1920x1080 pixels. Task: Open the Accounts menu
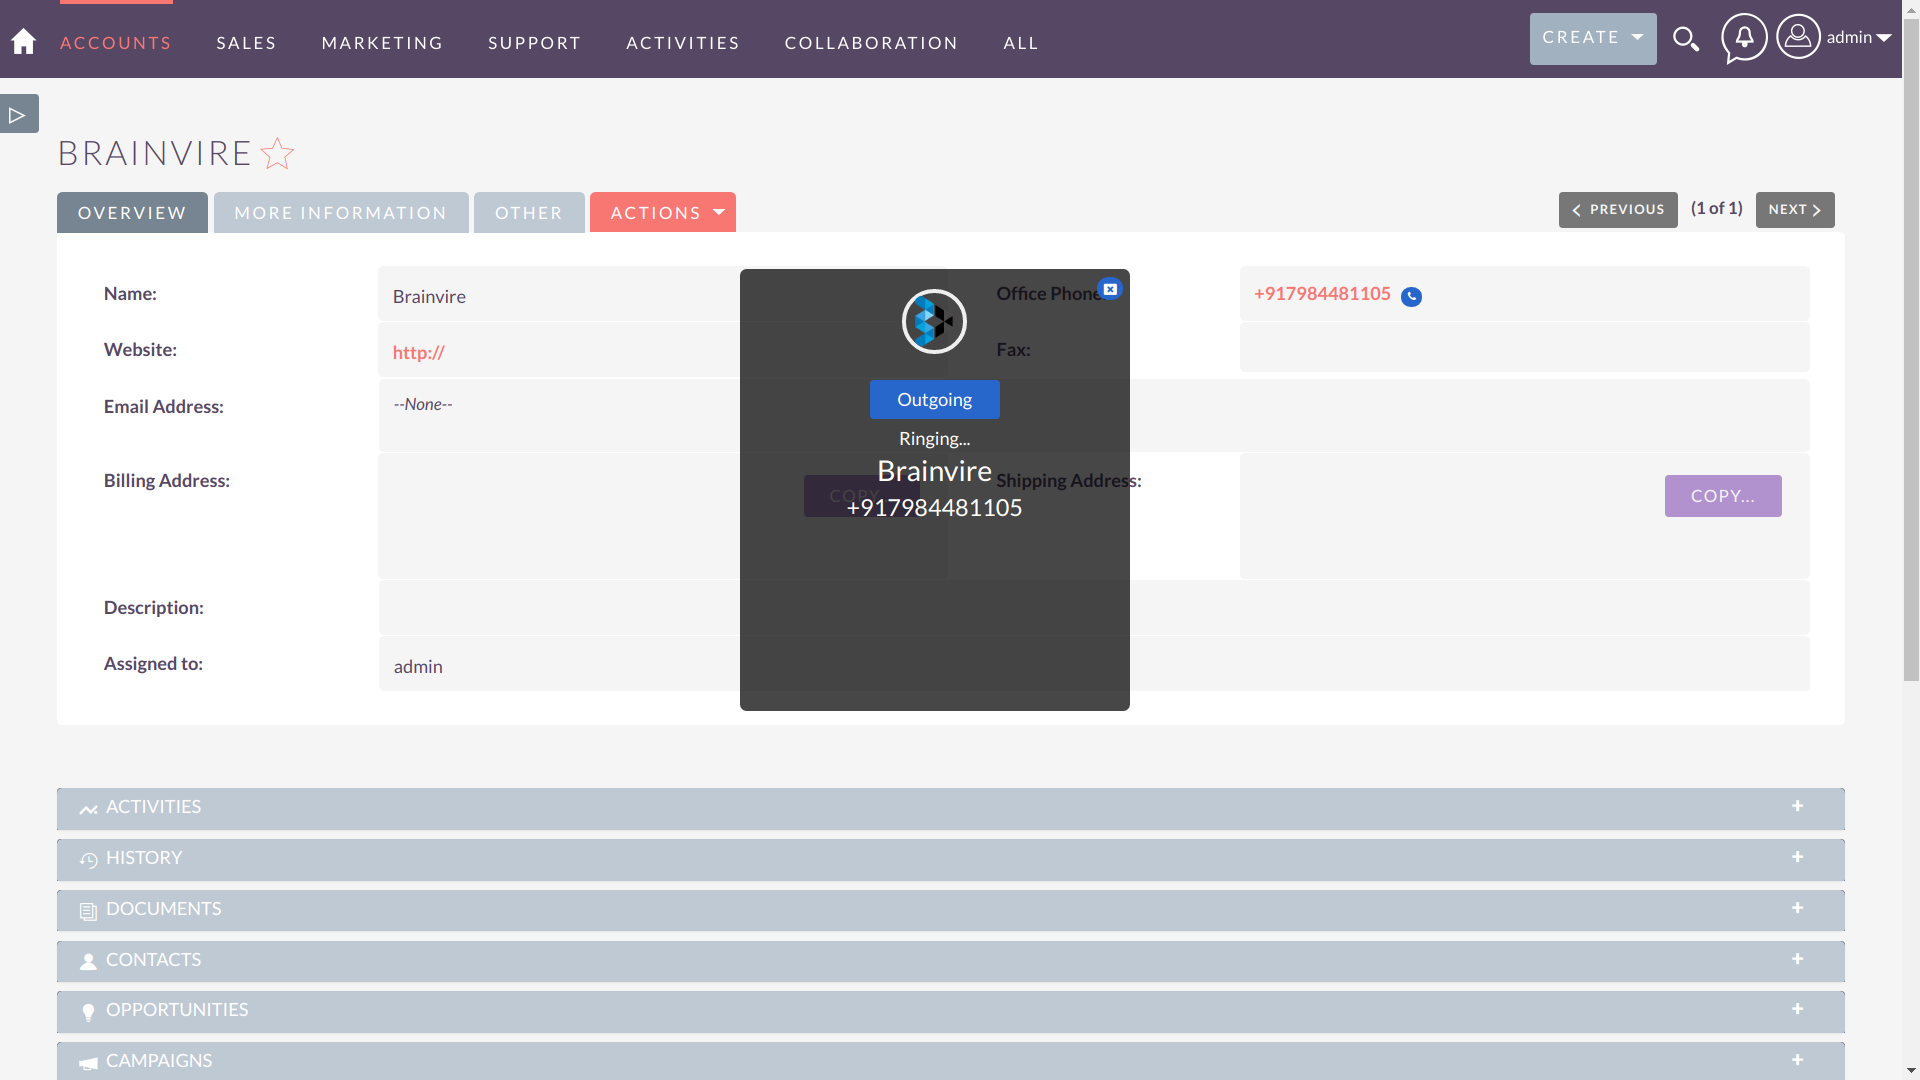tap(116, 43)
